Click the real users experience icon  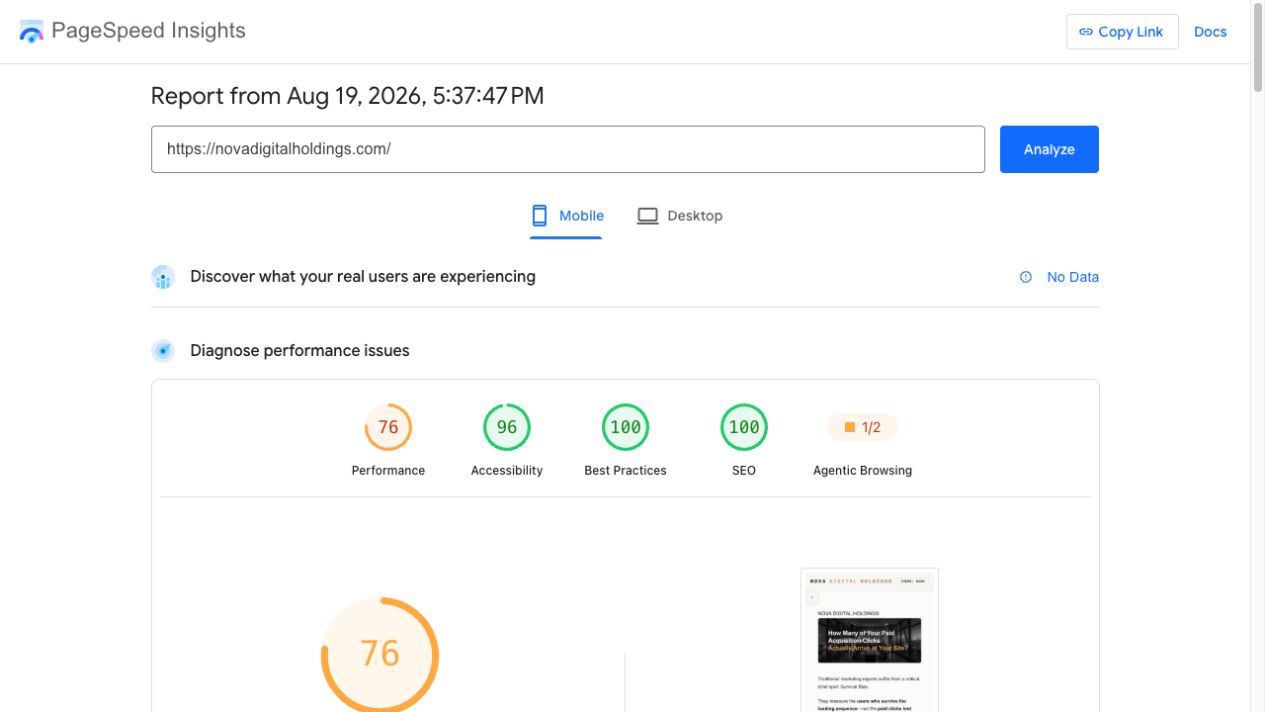pos(163,277)
